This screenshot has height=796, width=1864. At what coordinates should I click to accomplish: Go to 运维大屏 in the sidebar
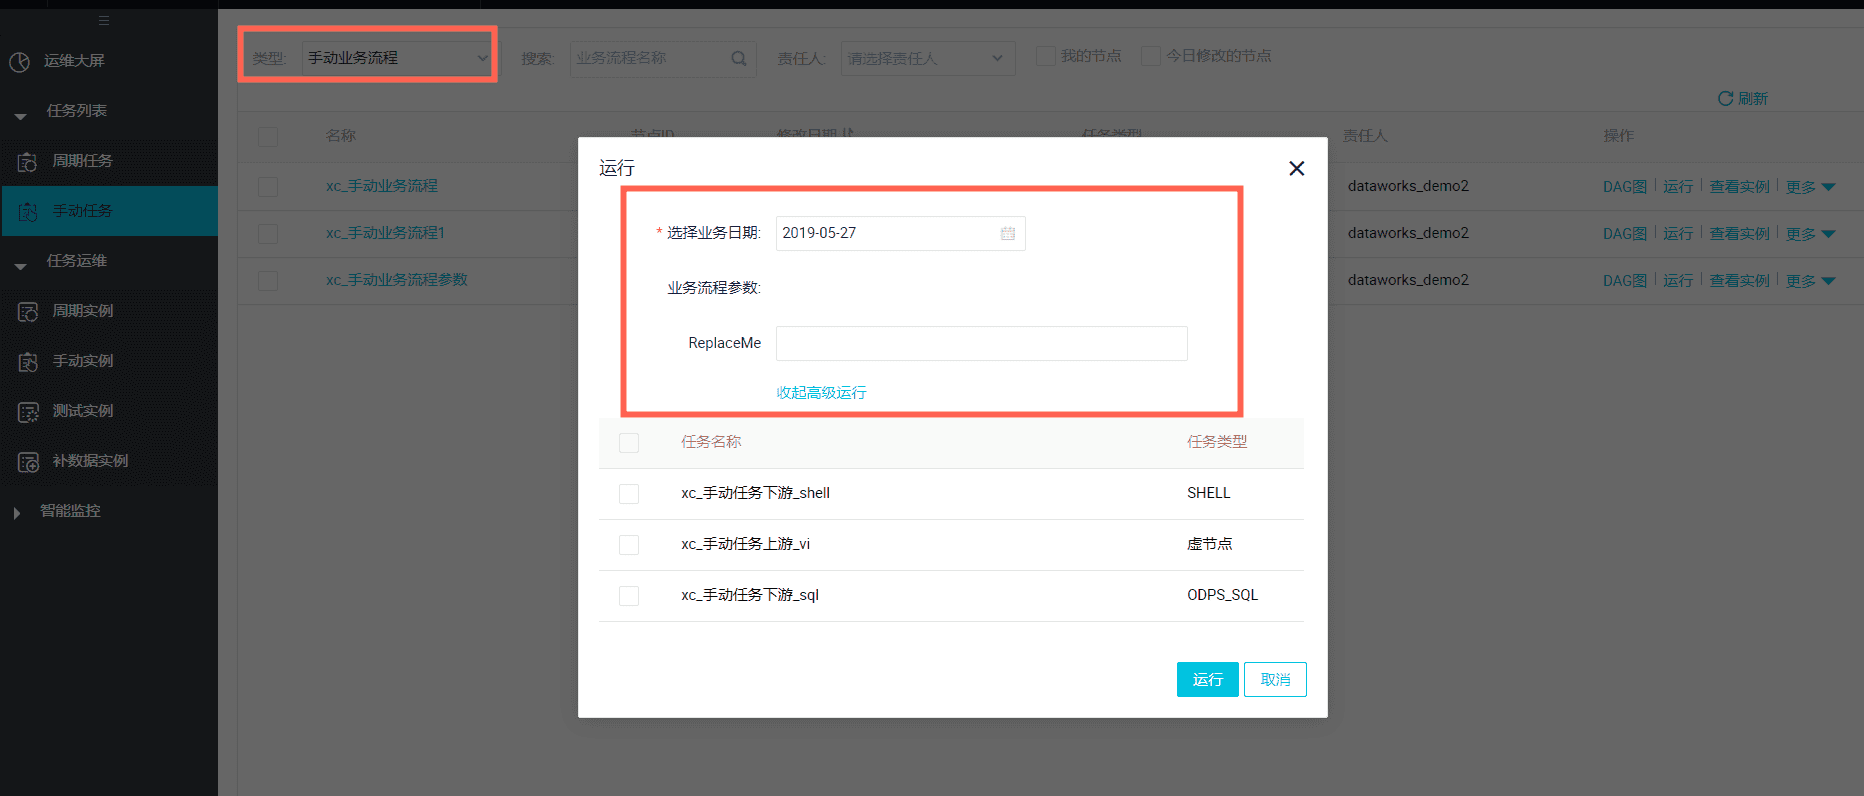click(x=74, y=61)
